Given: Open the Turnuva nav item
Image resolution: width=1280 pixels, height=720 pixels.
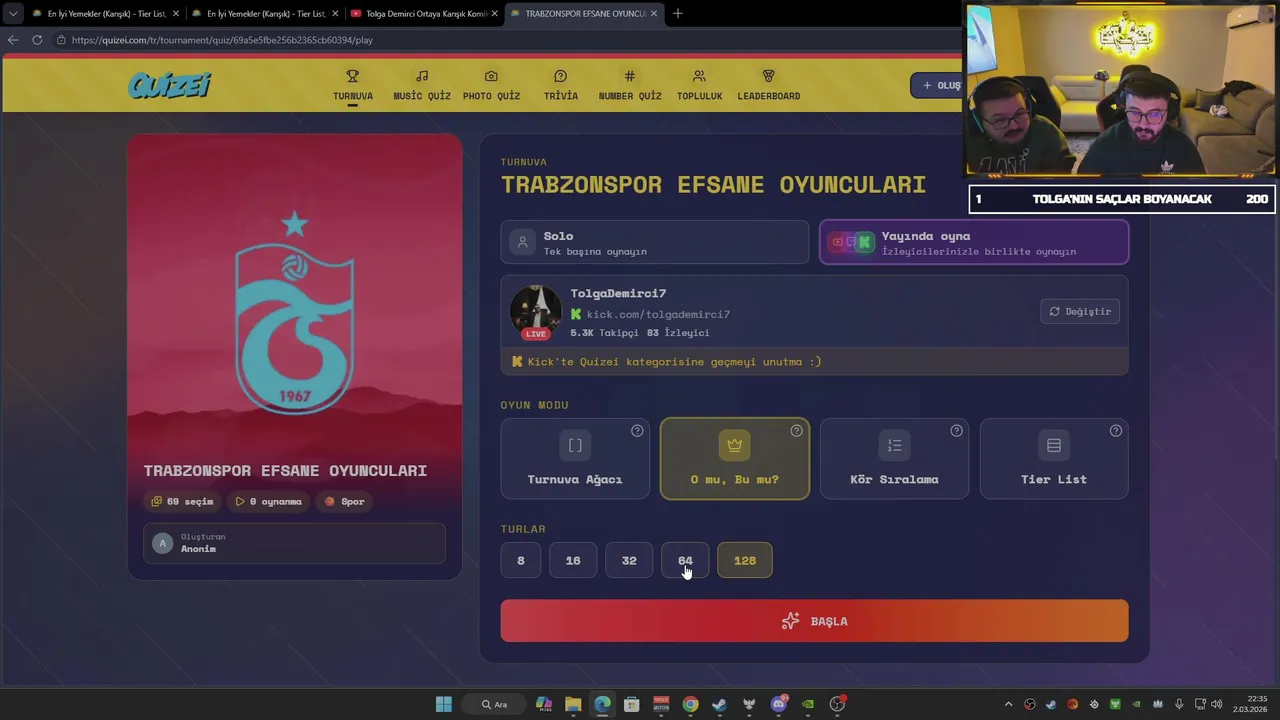Looking at the screenshot, I should point(353,85).
